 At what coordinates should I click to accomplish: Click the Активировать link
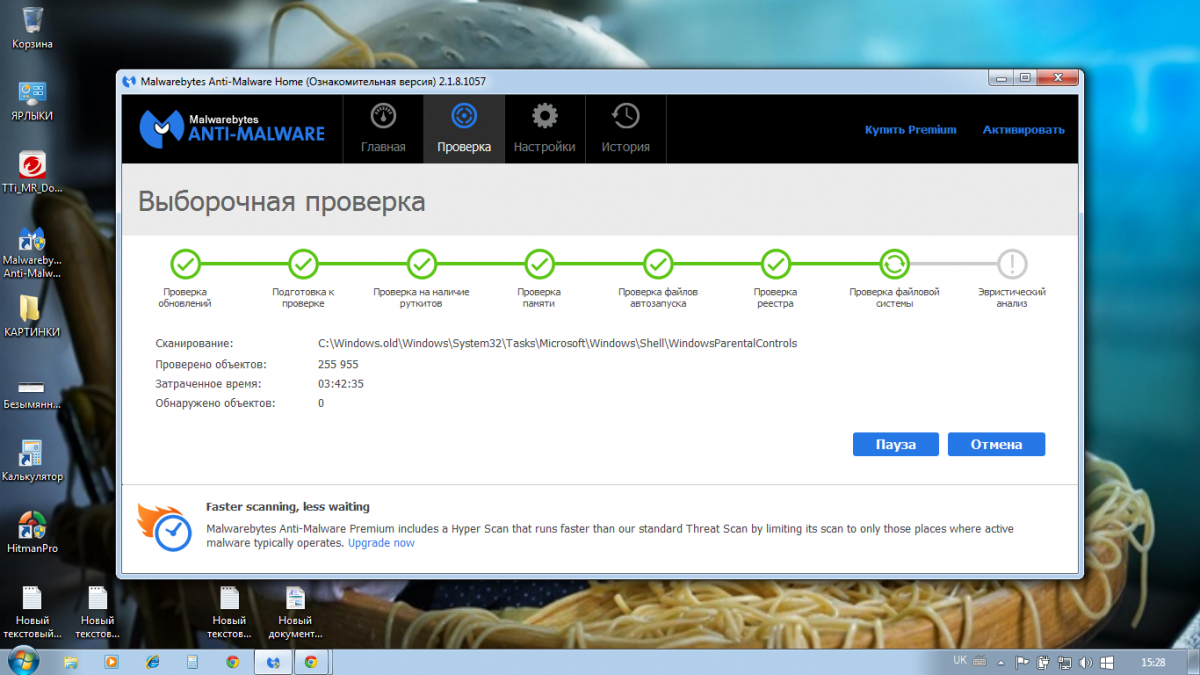(1023, 130)
